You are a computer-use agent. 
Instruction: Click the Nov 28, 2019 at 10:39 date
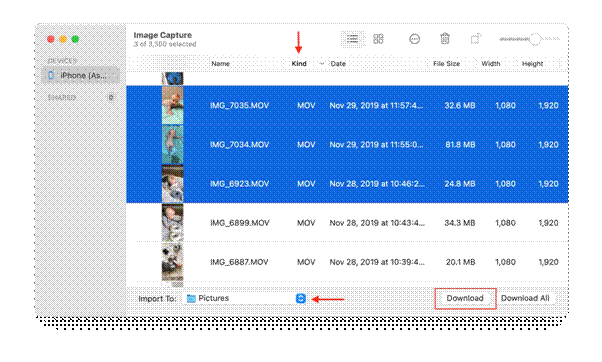tap(377, 262)
